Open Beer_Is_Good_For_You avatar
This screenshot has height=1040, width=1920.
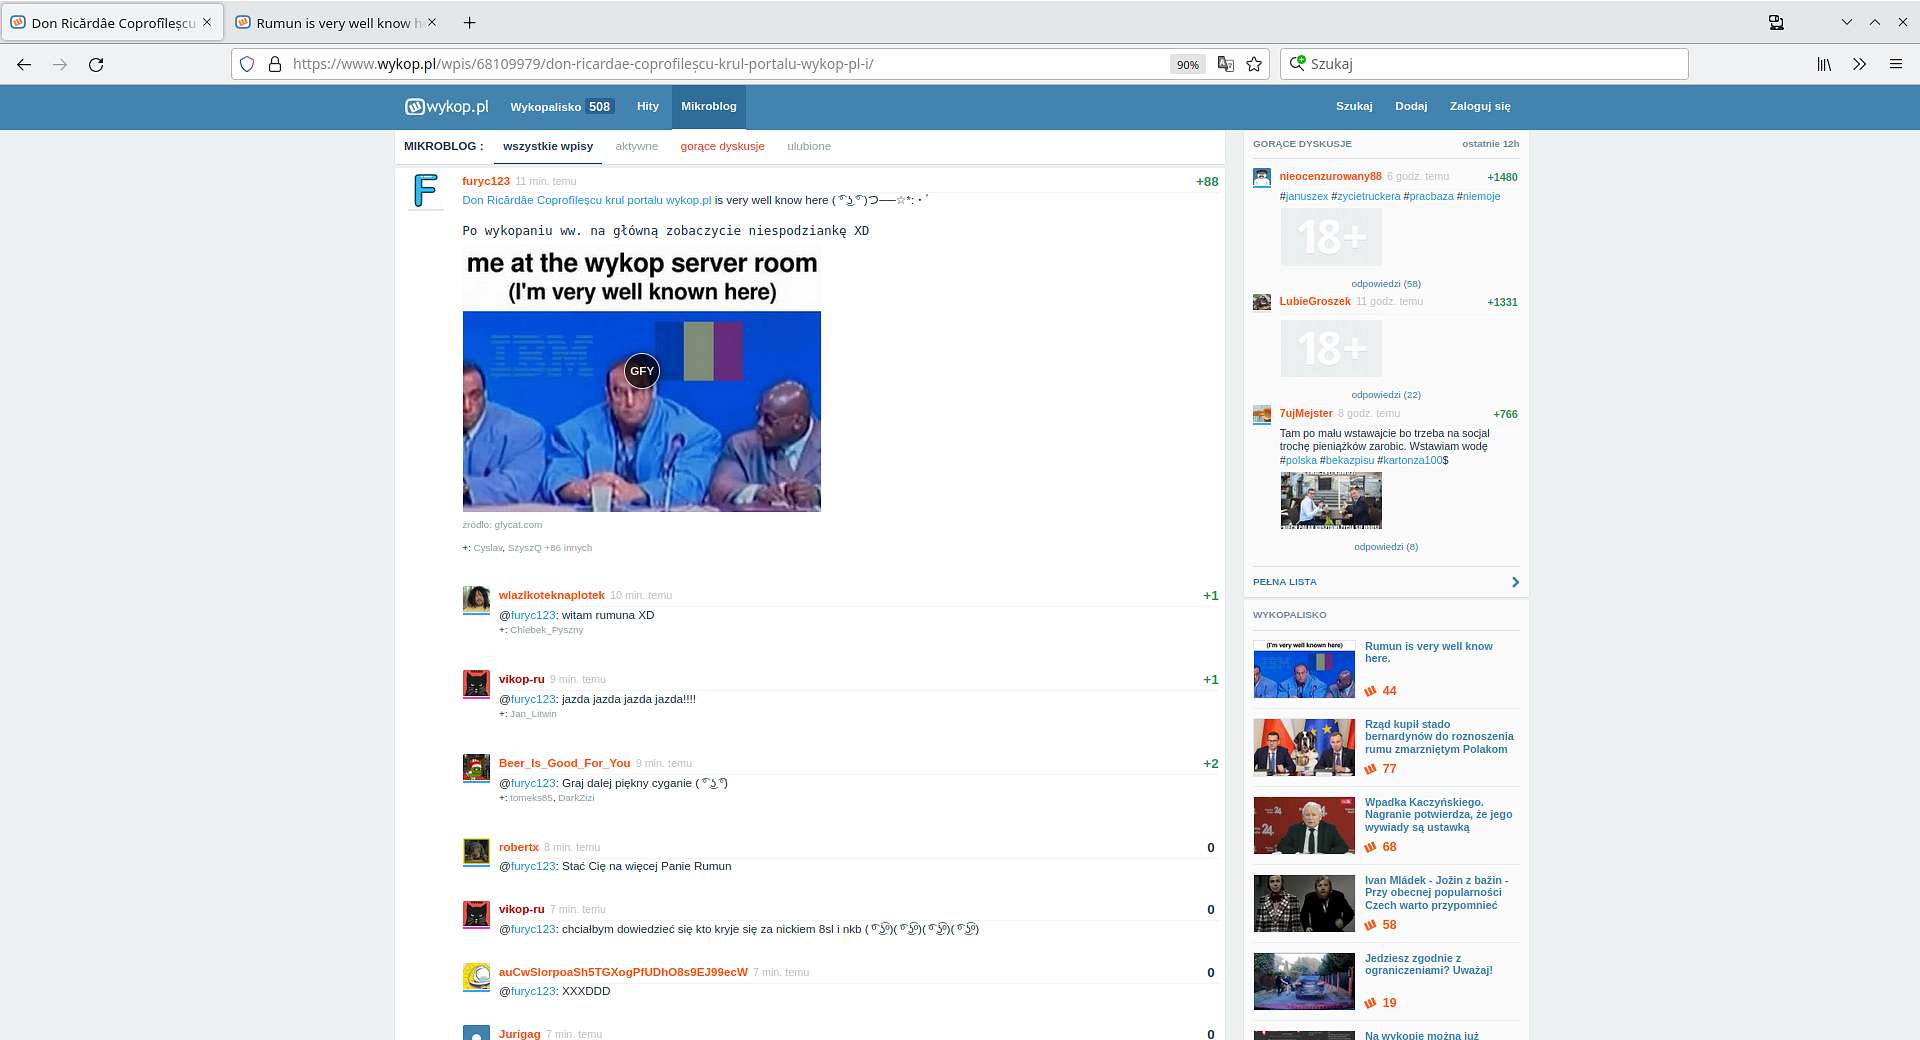[x=476, y=767]
